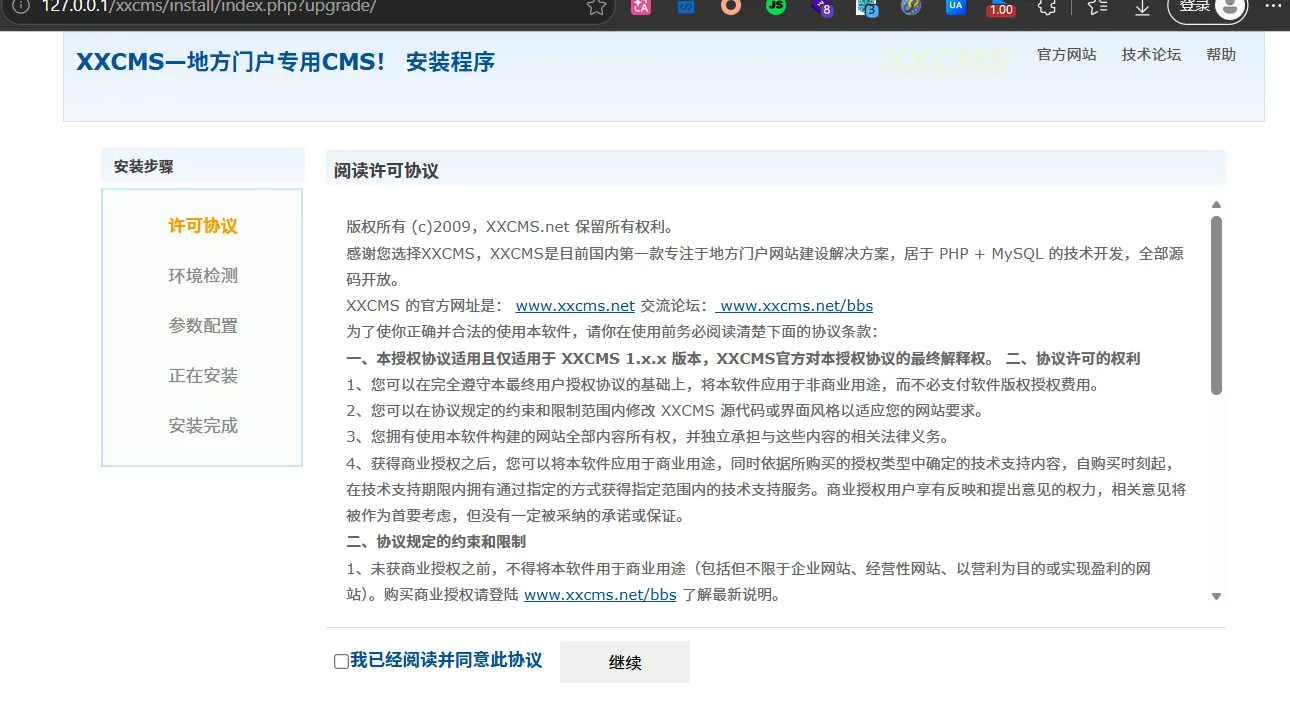Select the 安装完成 install step
This screenshot has height=726, width=1290.
point(203,426)
